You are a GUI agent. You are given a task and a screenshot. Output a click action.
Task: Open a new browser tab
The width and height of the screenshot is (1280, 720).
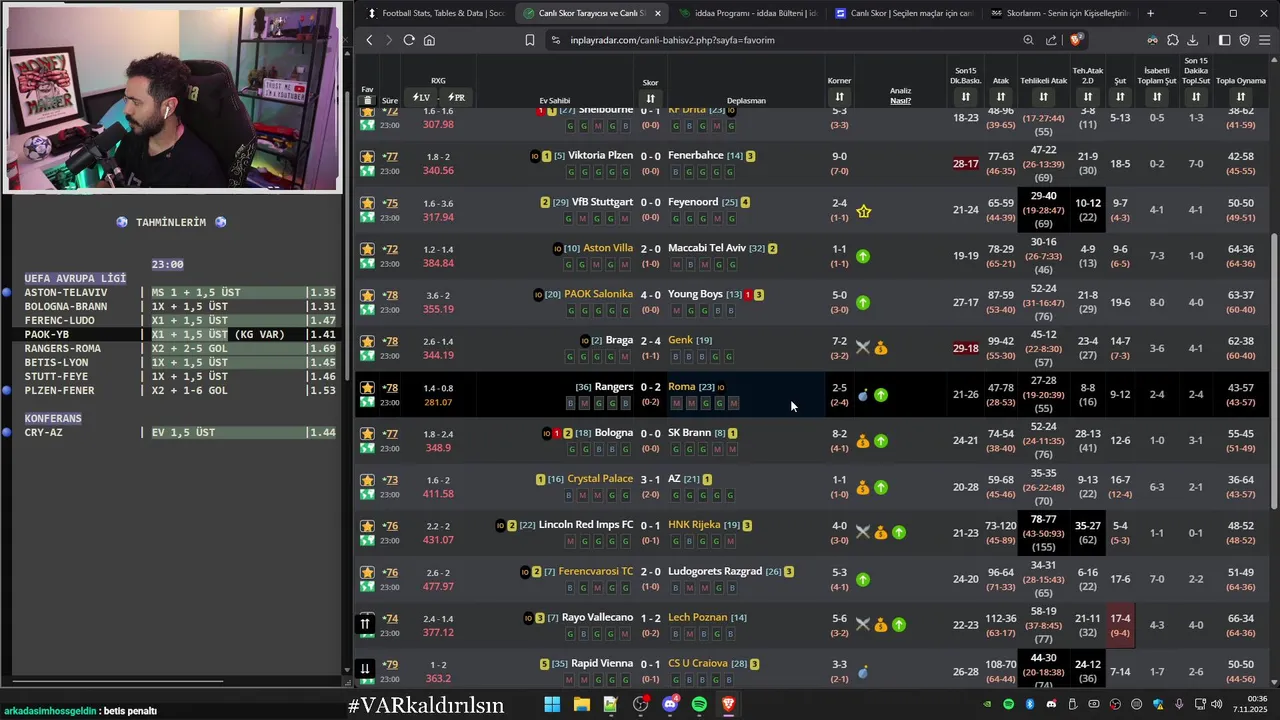coord(1150,13)
